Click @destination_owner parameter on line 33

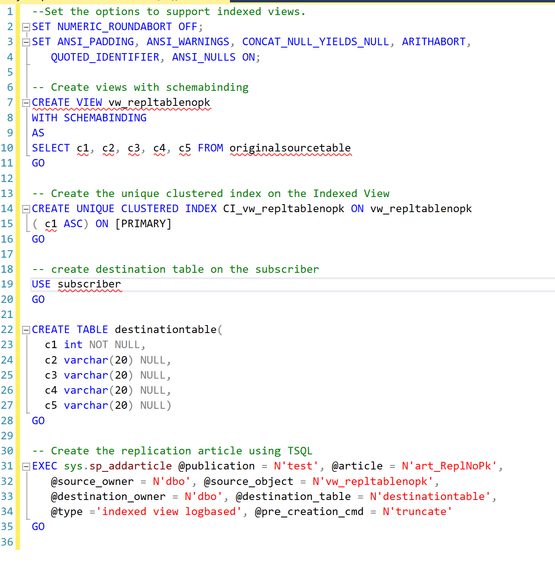[x=108, y=497]
